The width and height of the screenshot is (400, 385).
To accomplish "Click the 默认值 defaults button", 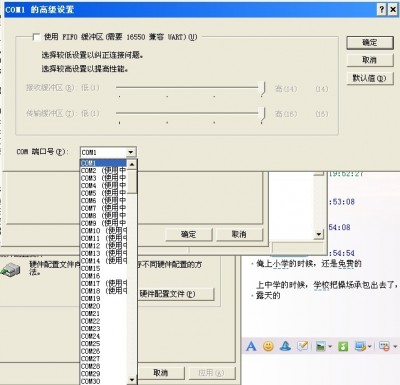I will 370,78.
